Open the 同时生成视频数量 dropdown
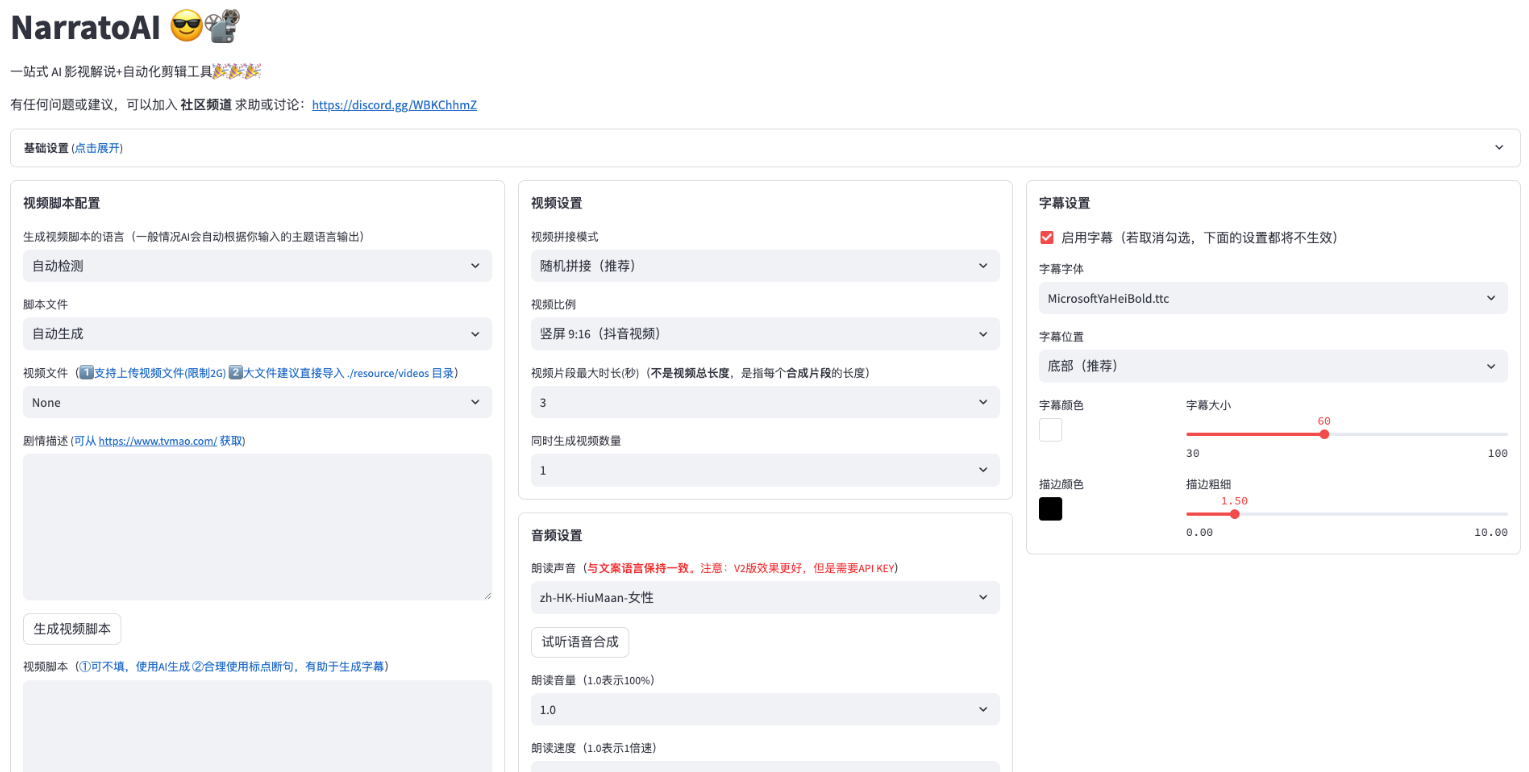The image size is (1529, 772). coord(765,470)
